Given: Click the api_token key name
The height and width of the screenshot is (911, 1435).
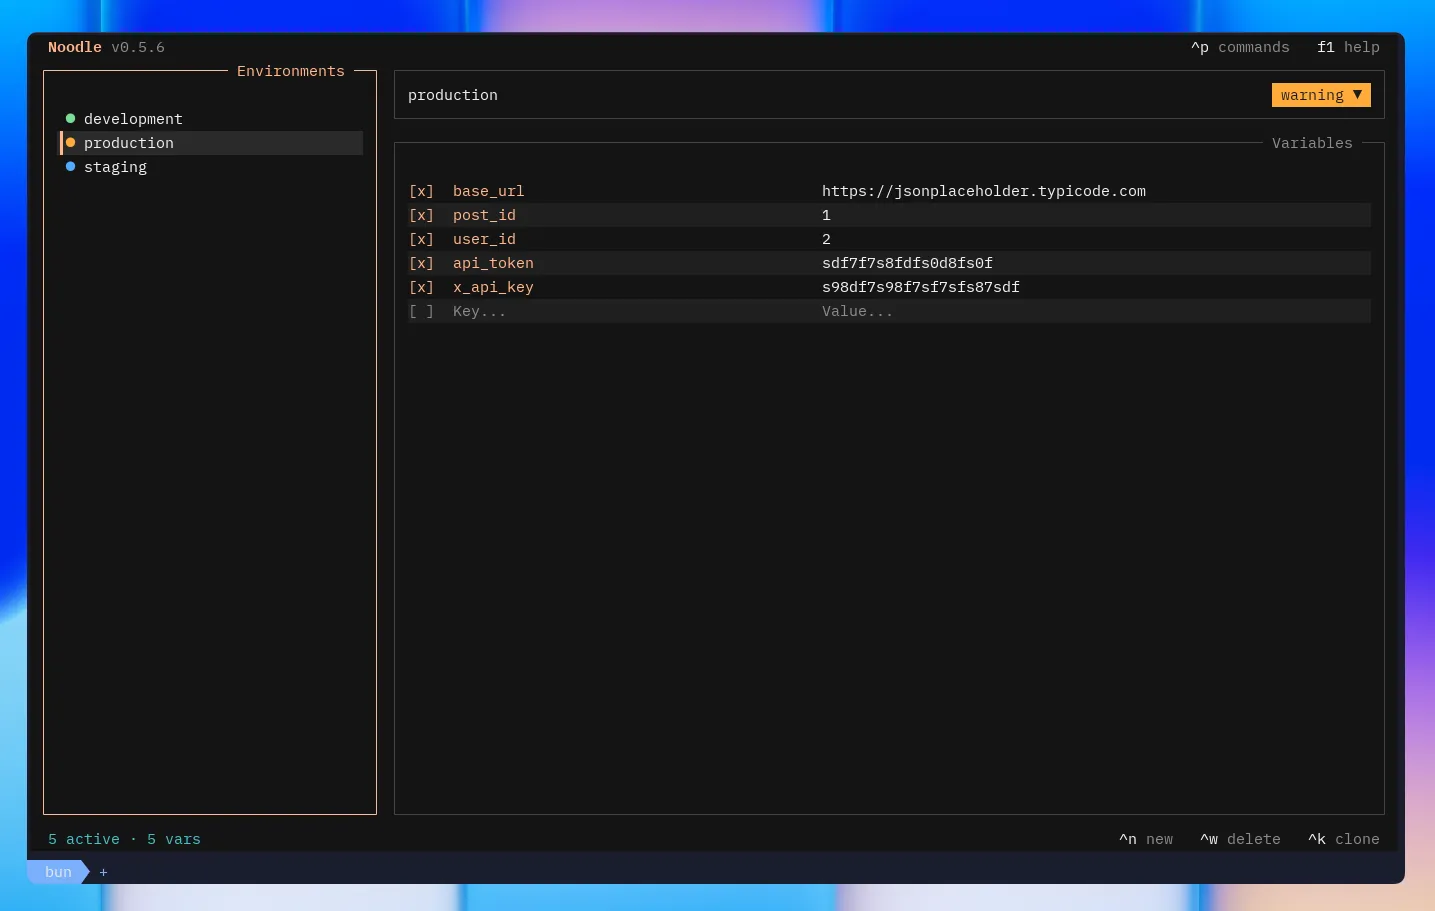Looking at the screenshot, I should point(493,263).
